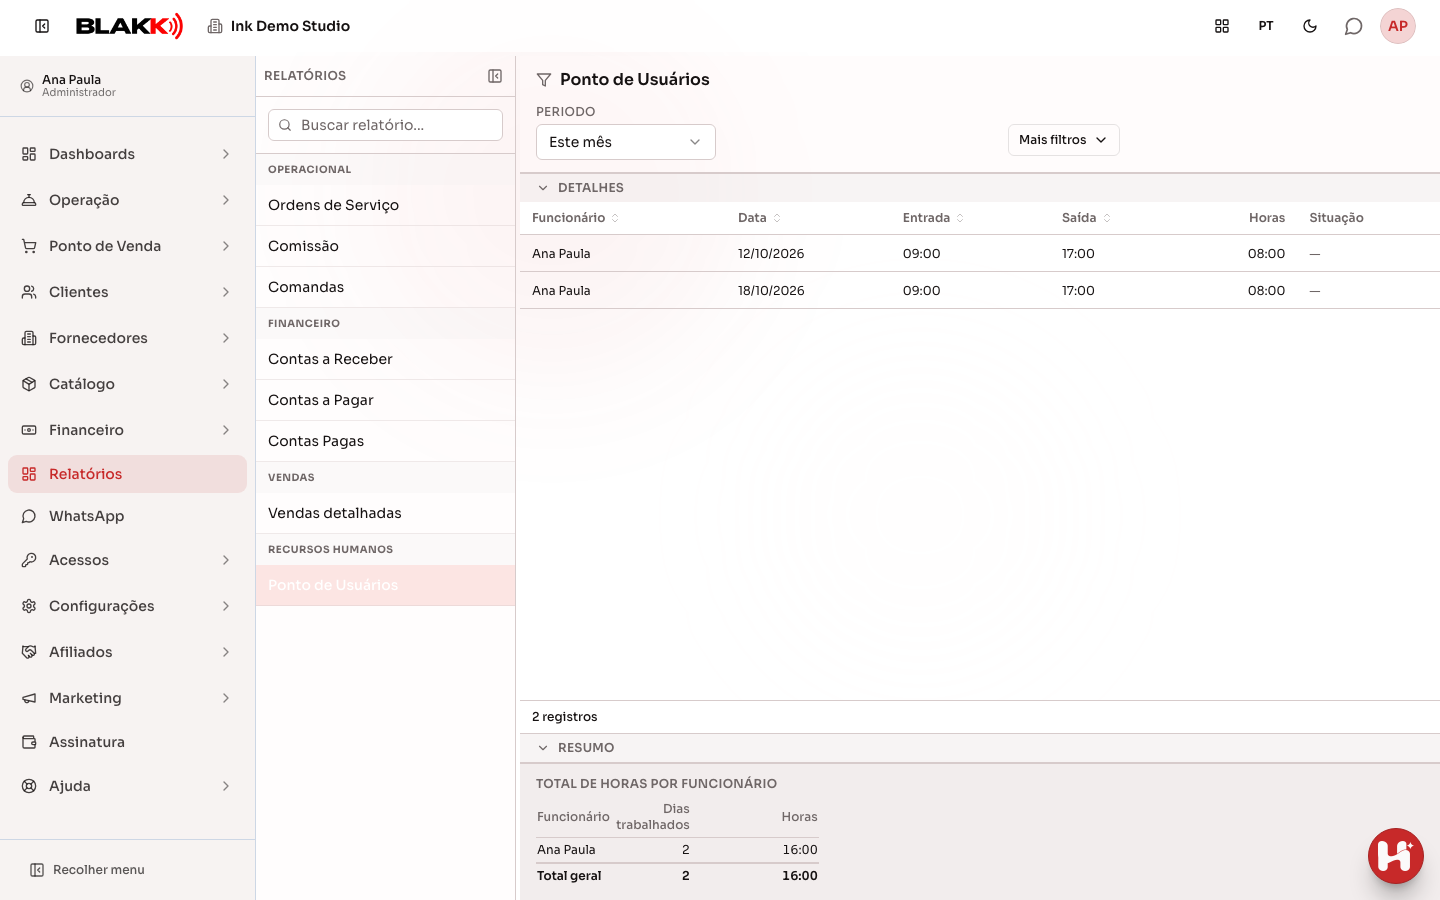Screen dimensions: 1440x900
Task: Open the Contas a Pagar report
Action: pos(385,400)
